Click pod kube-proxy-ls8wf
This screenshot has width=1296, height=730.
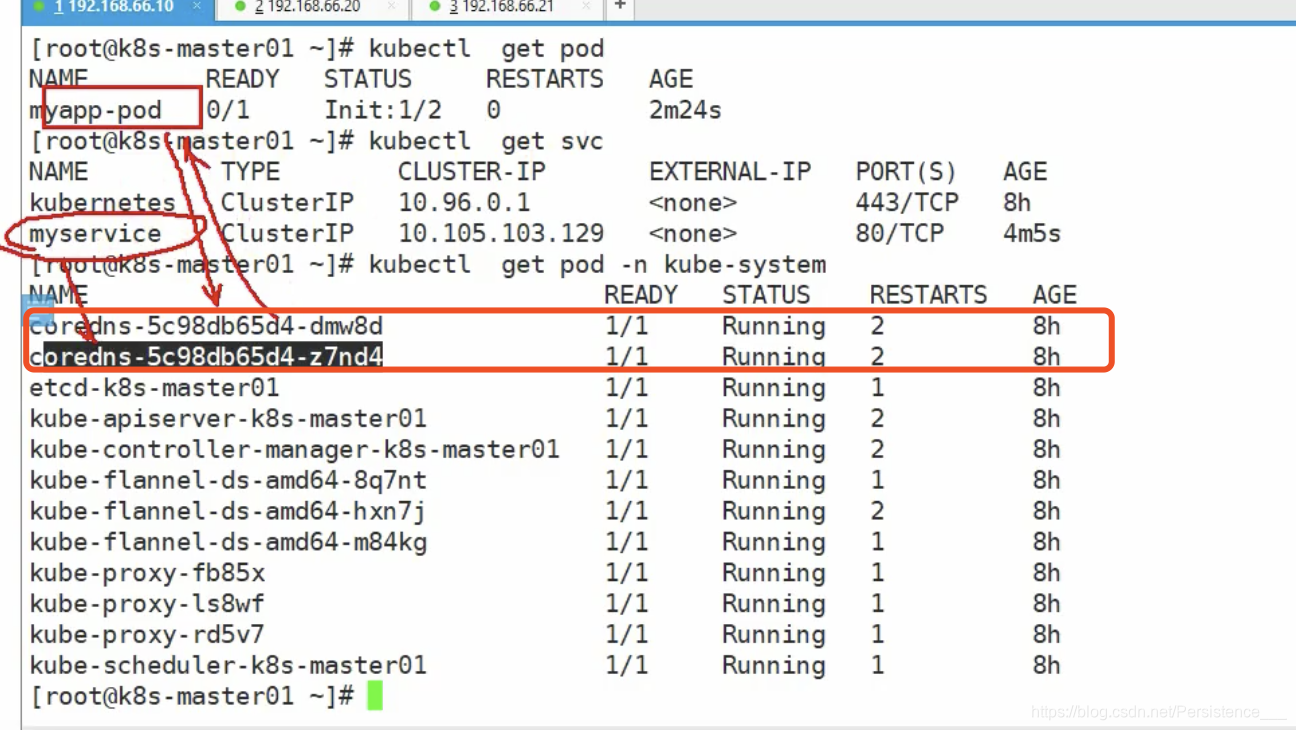(x=148, y=604)
